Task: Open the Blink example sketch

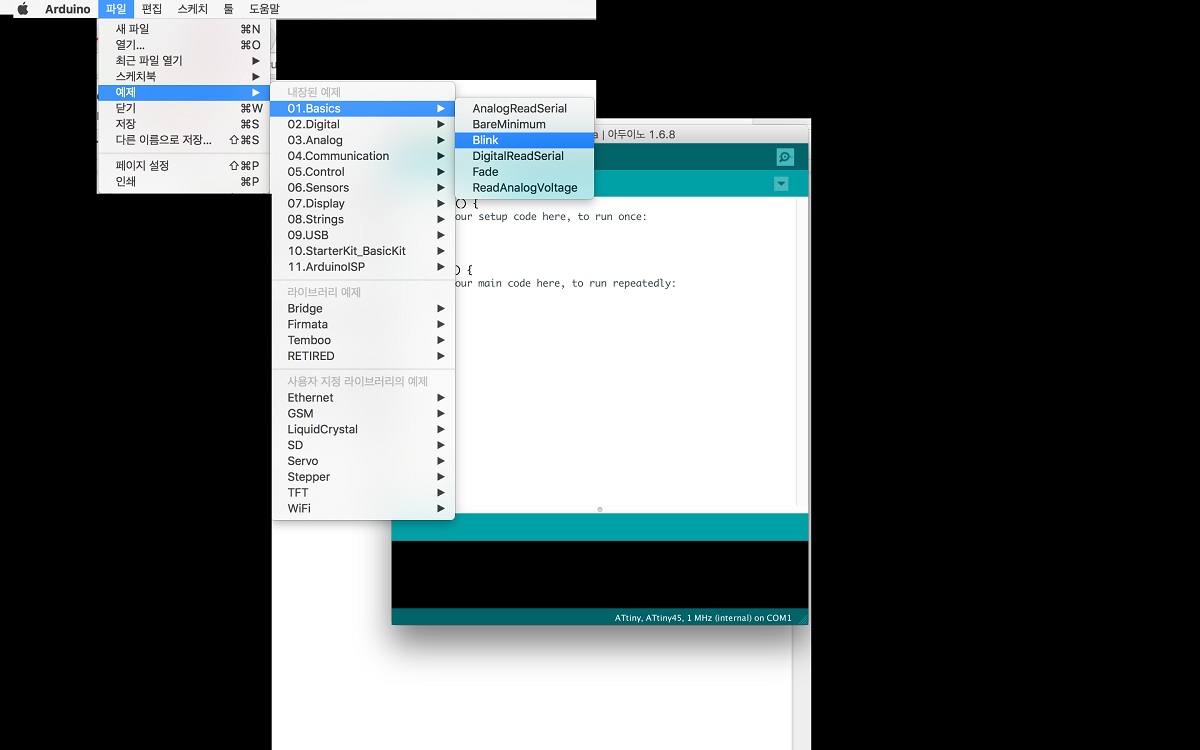Action: 525,140
